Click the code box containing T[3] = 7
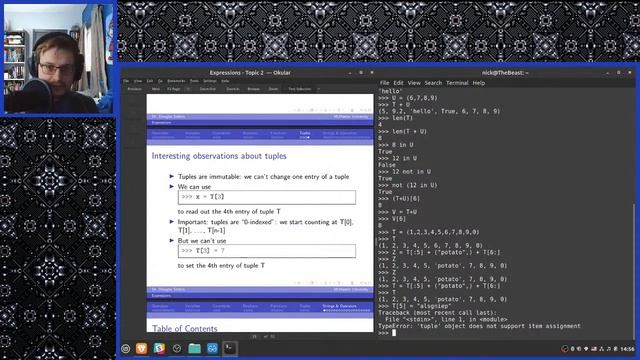 [267, 251]
